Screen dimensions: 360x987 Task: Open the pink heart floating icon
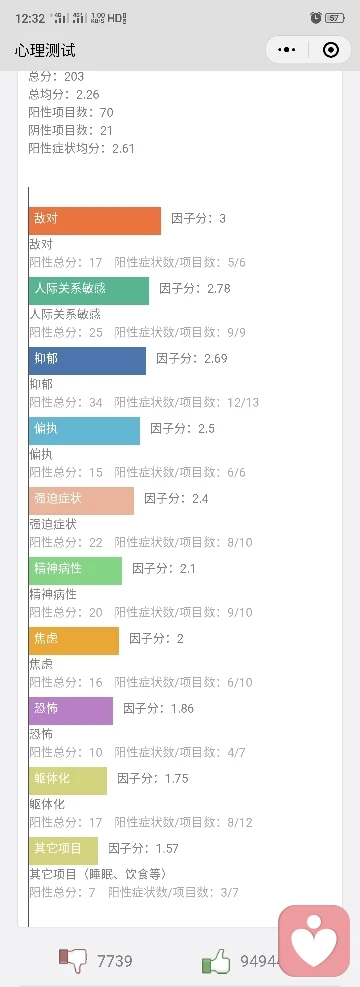coord(314,941)
